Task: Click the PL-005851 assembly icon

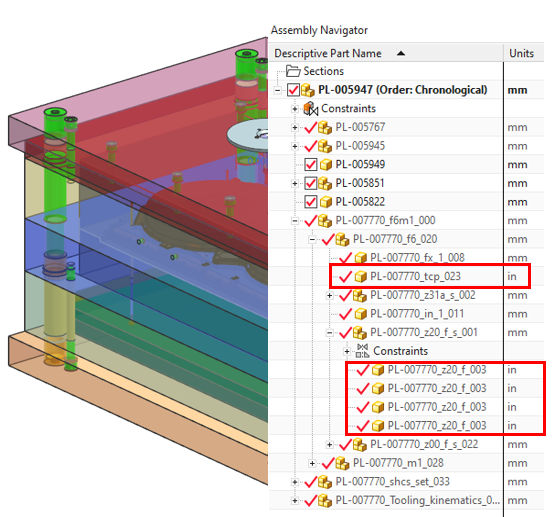Action: point(325,183)
